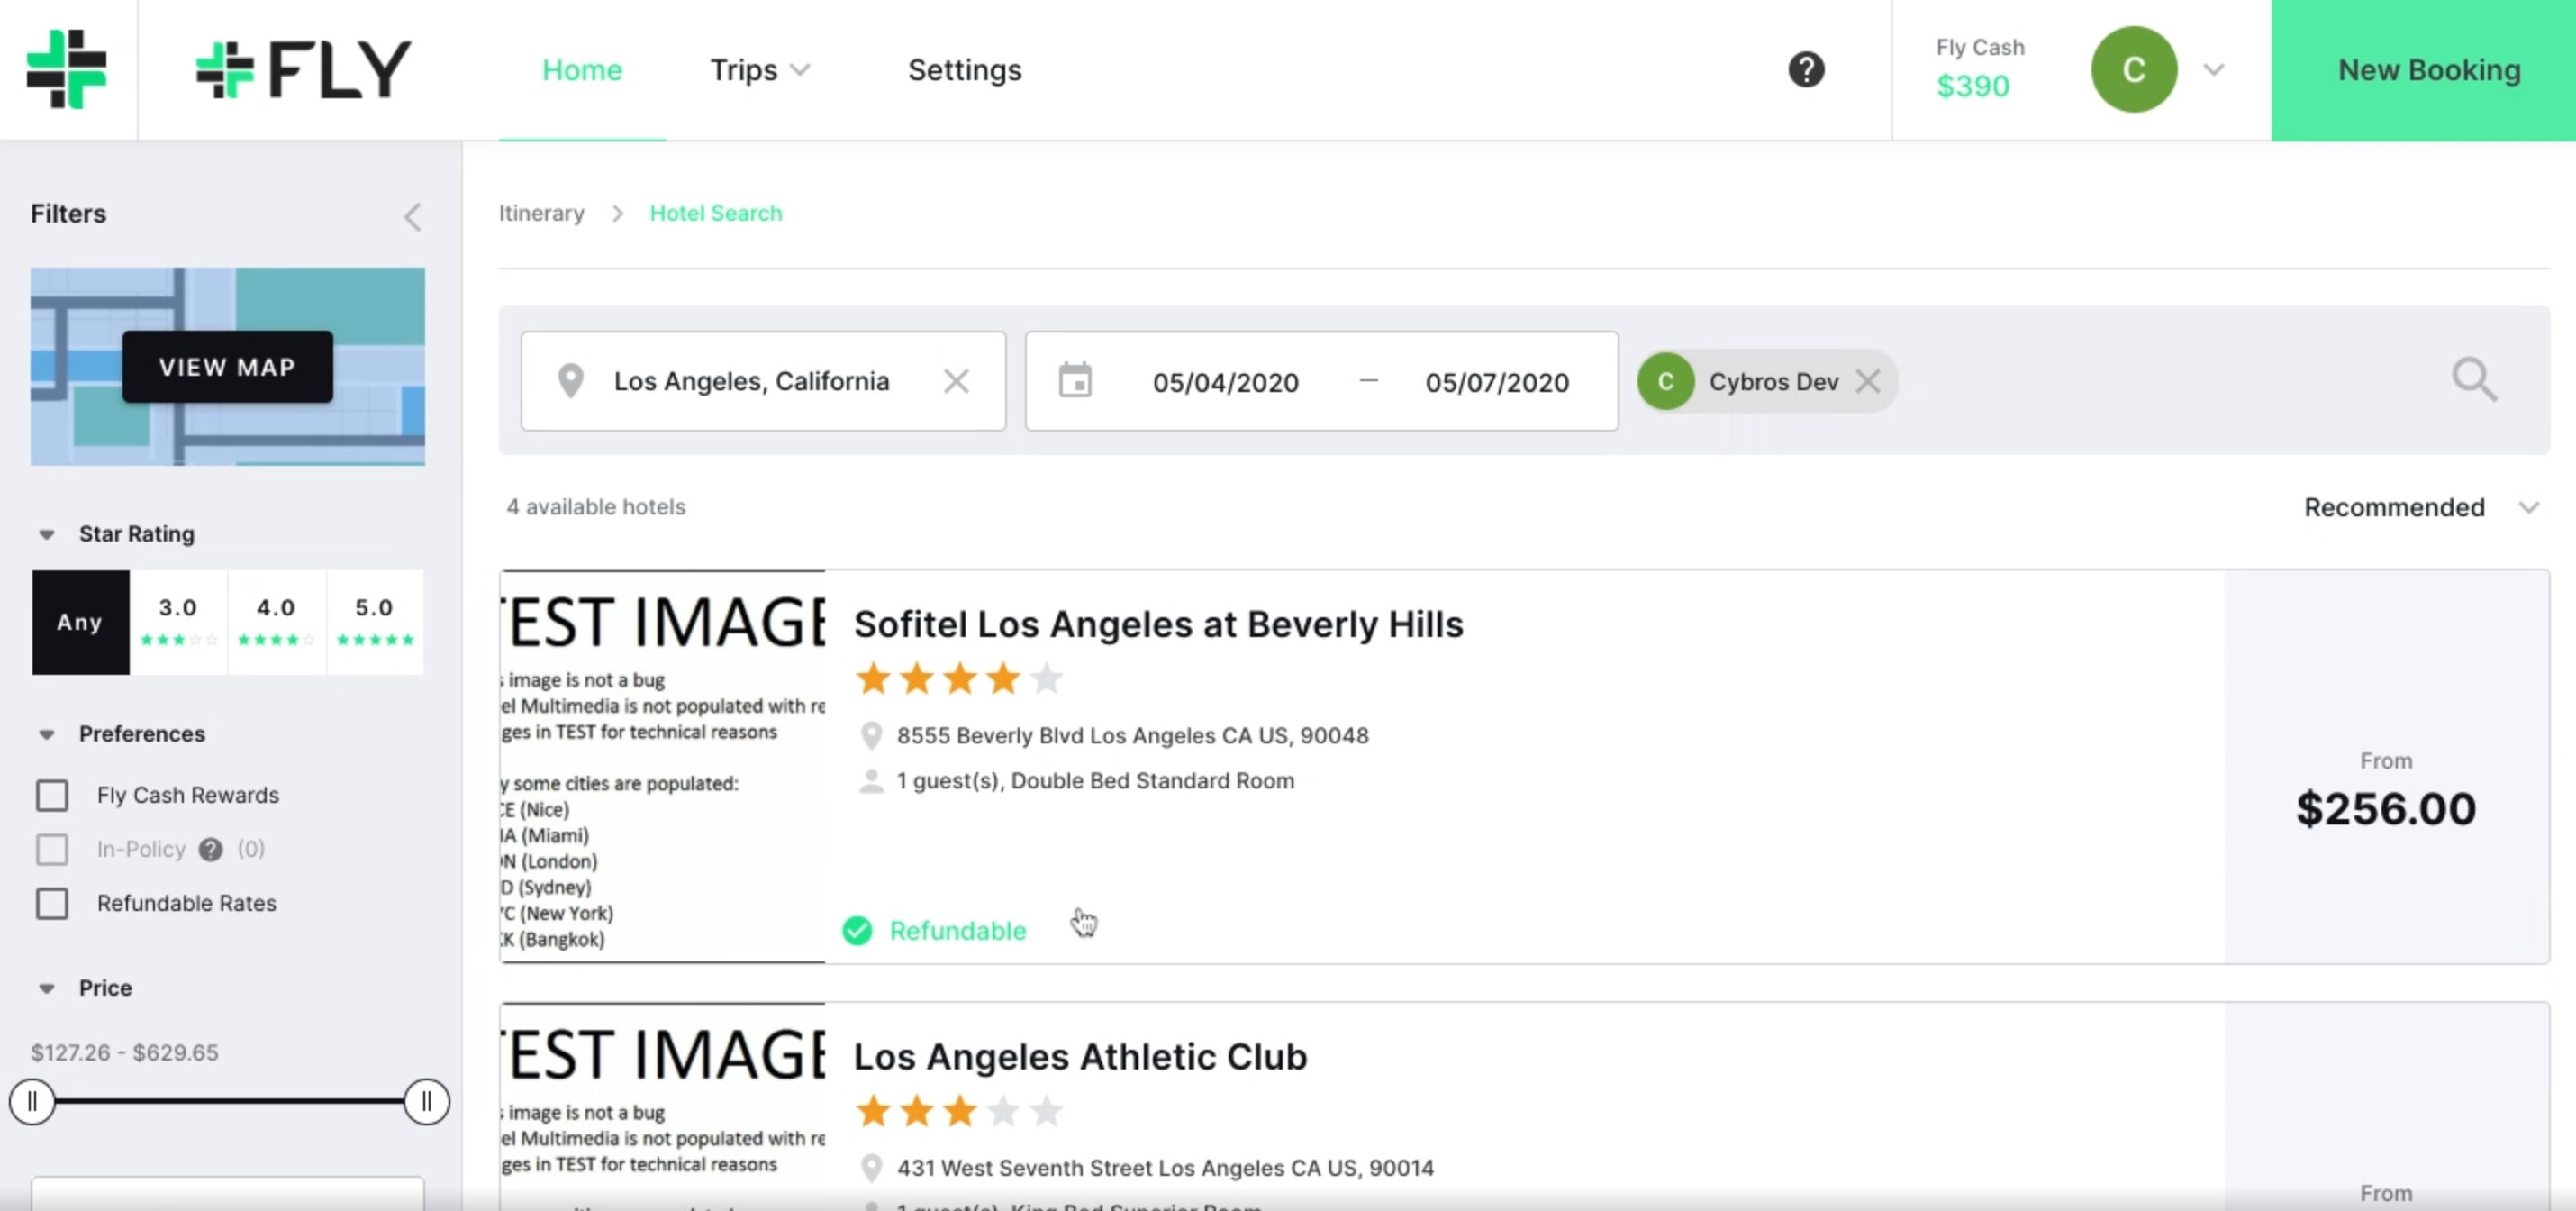The height and width of the screenshot is (1211, 2576).
Task: Click the Sofitel hotel test image thumbnail
Action: tap(663, 766)
